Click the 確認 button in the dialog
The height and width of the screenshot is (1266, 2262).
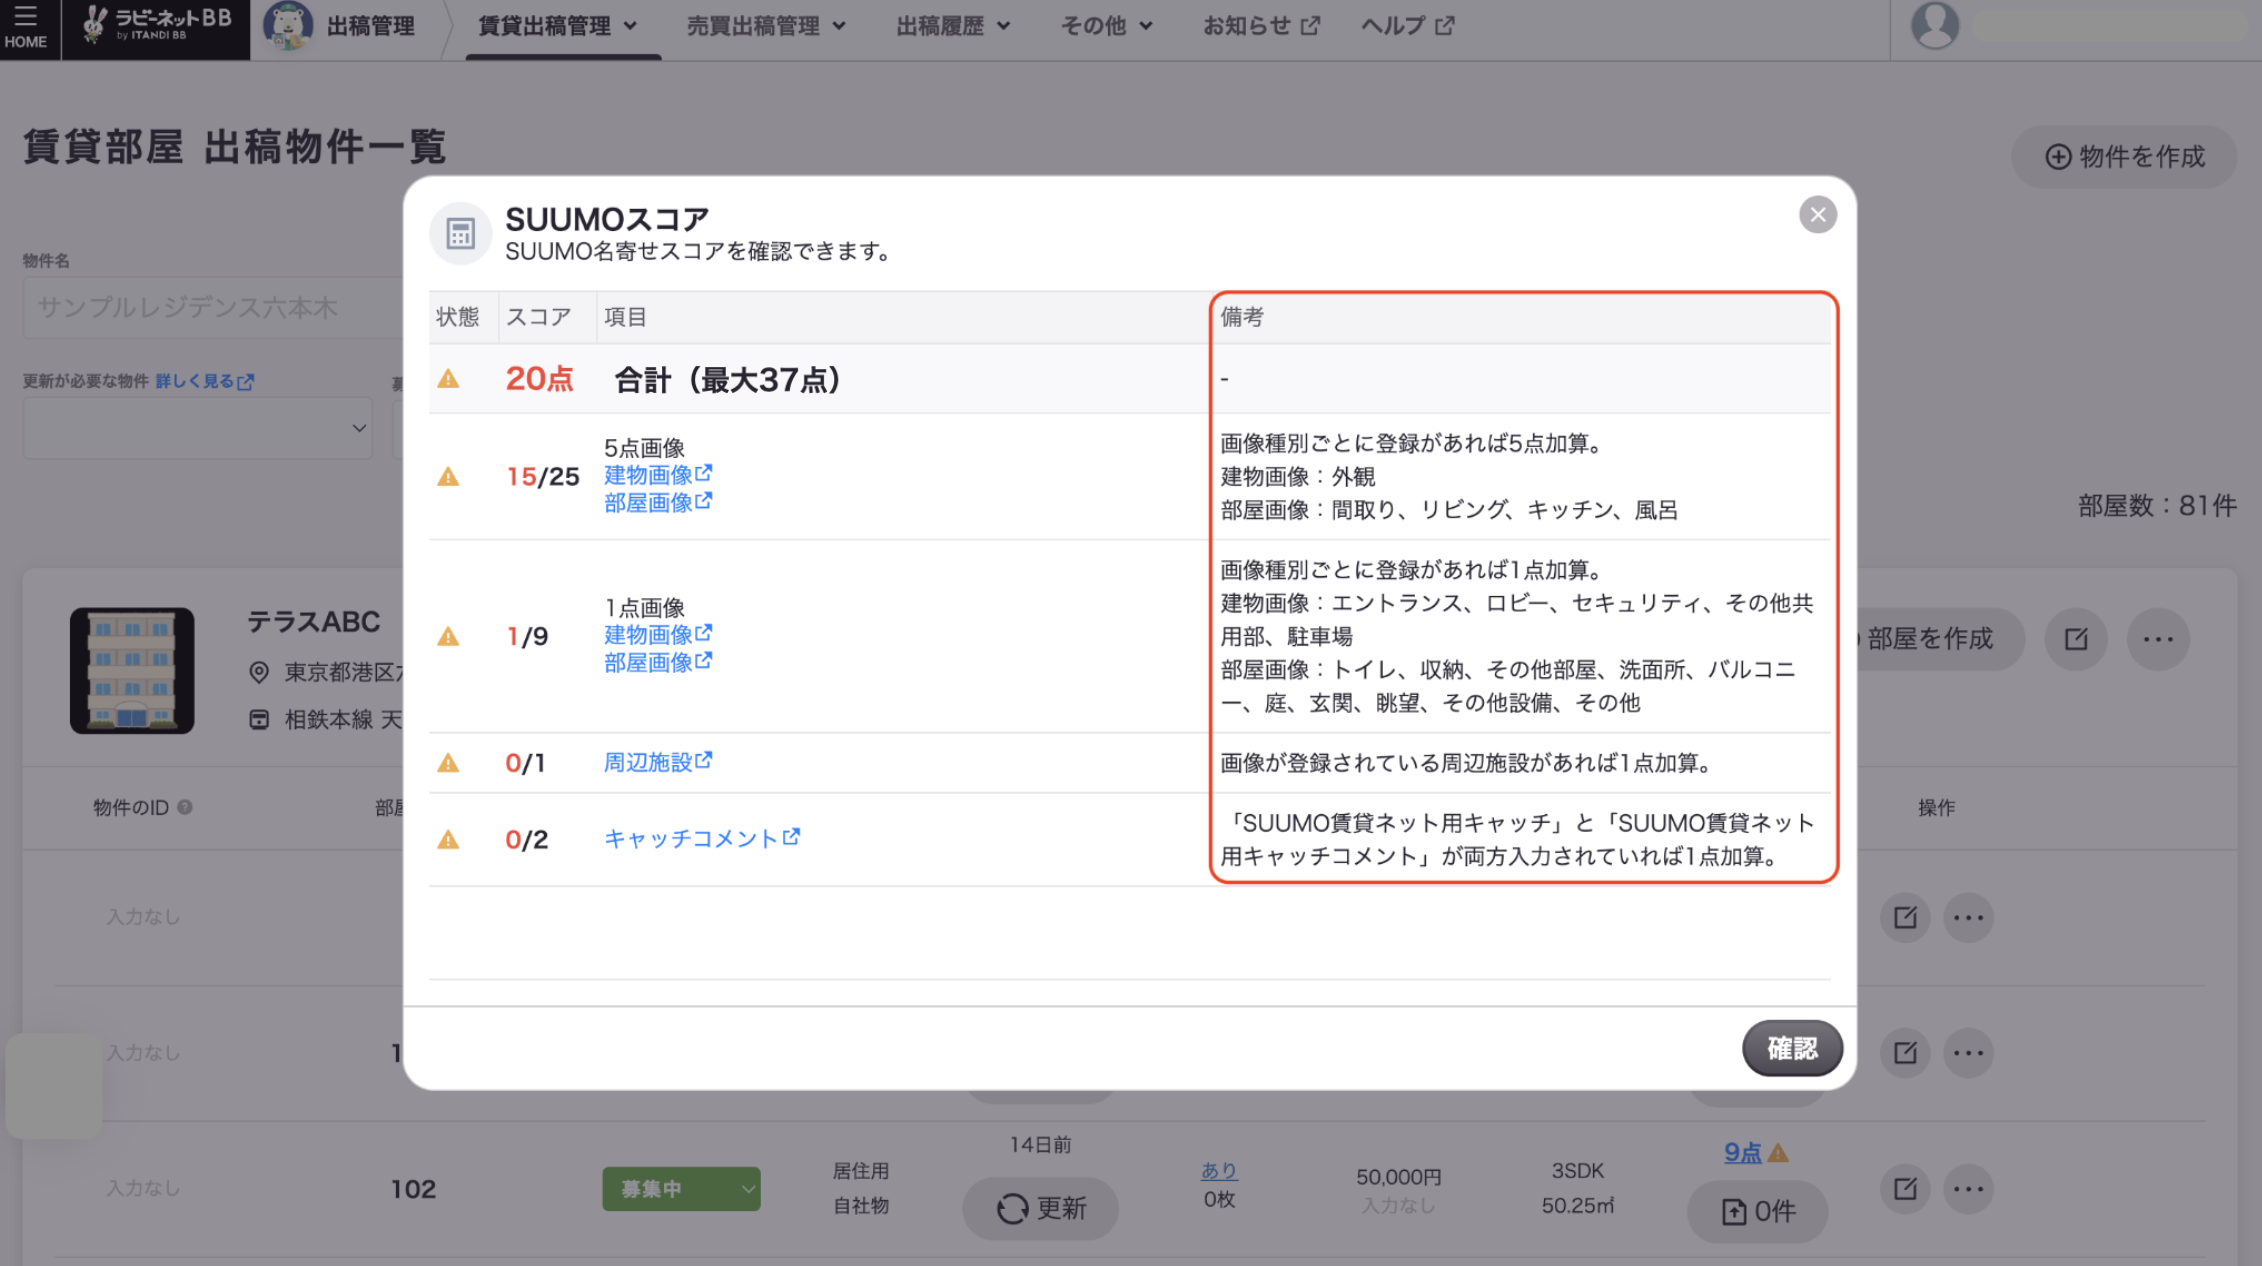(1792, 1048)
